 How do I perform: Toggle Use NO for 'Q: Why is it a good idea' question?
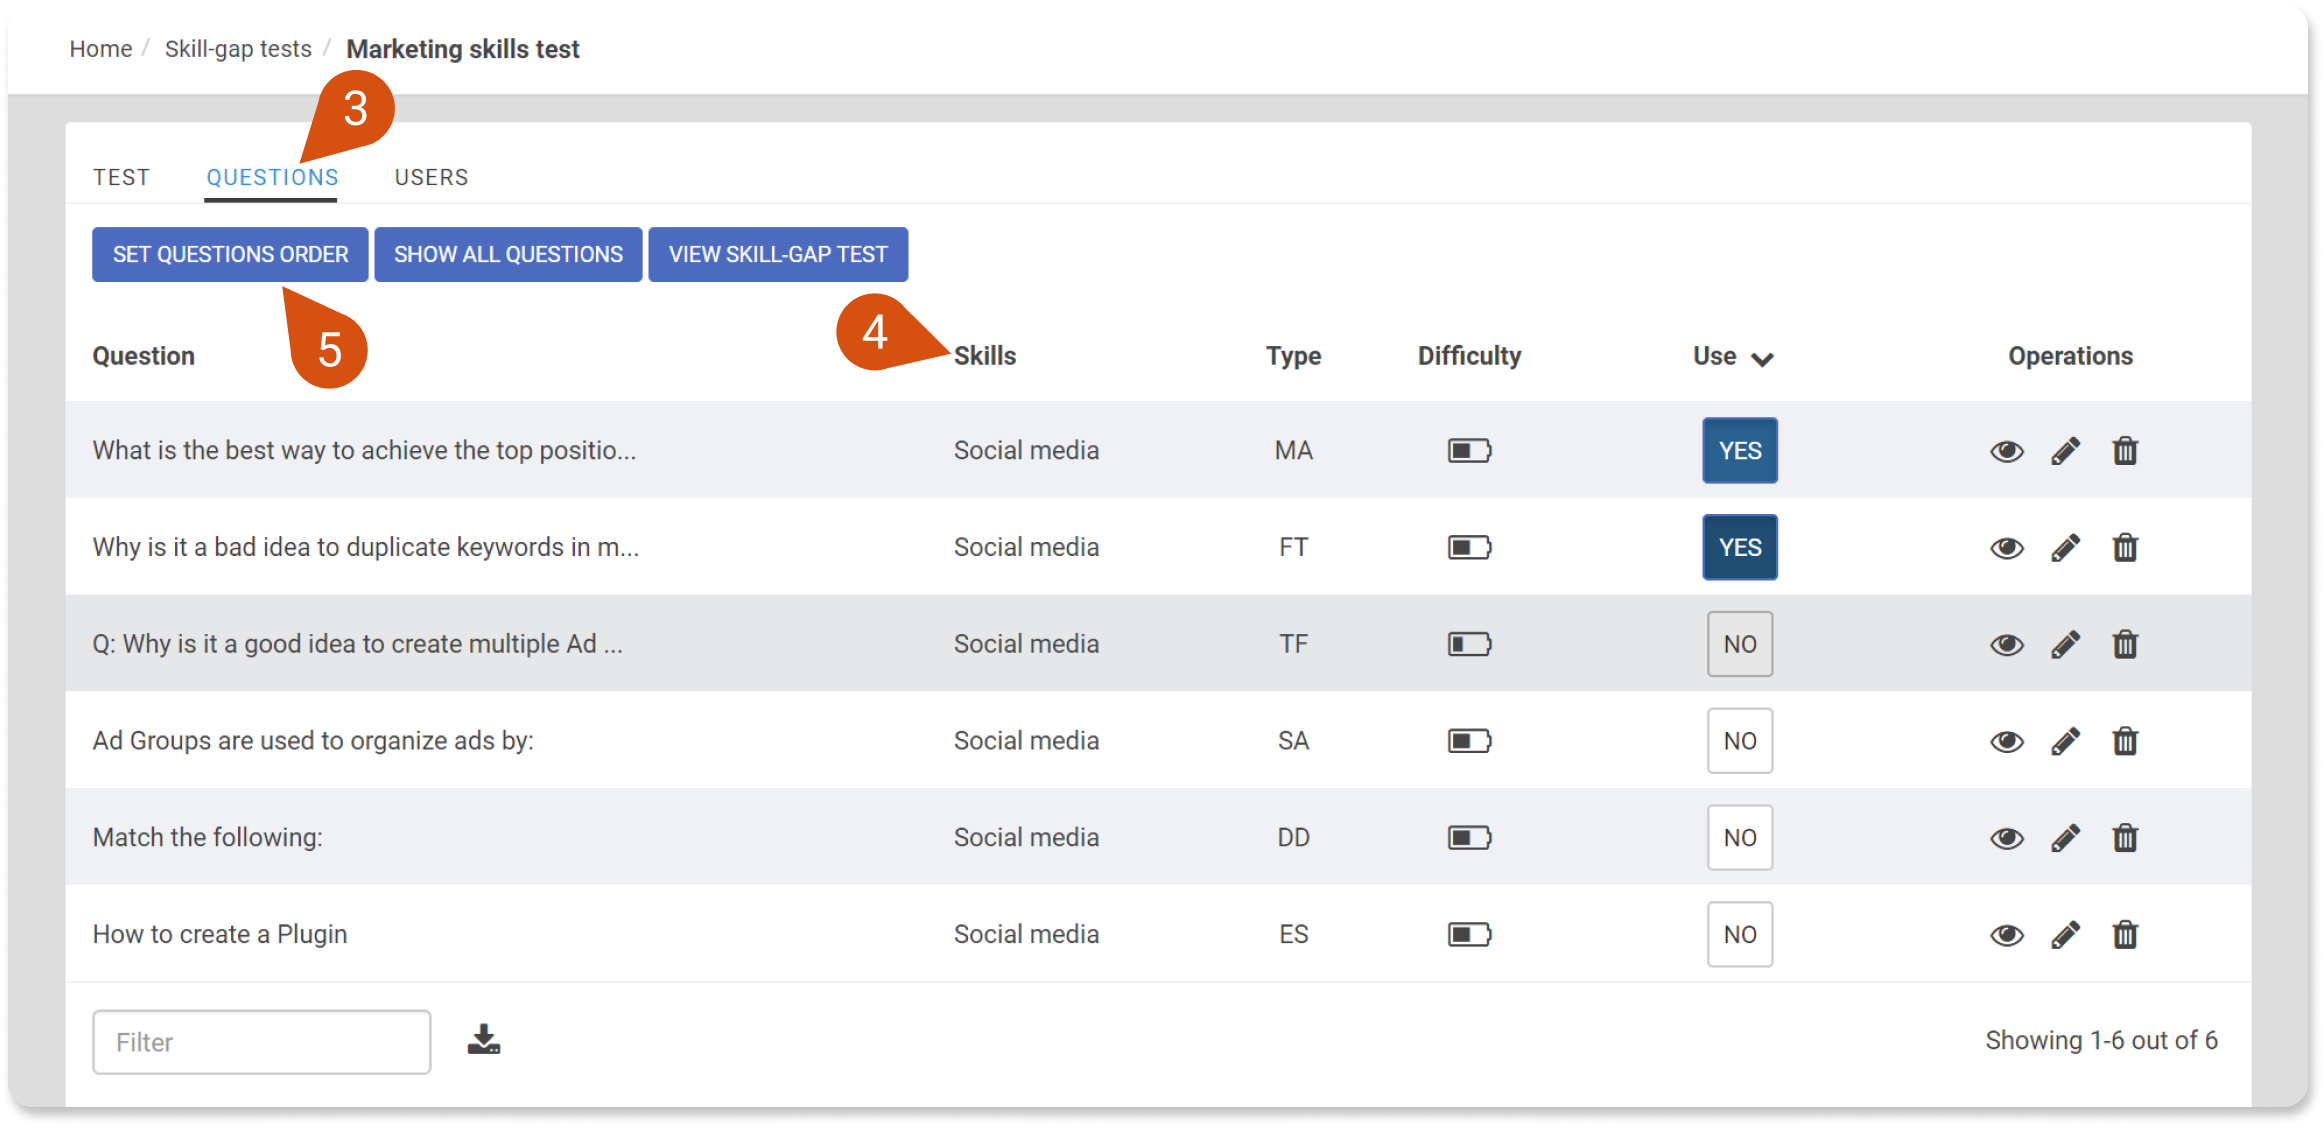1740,644
